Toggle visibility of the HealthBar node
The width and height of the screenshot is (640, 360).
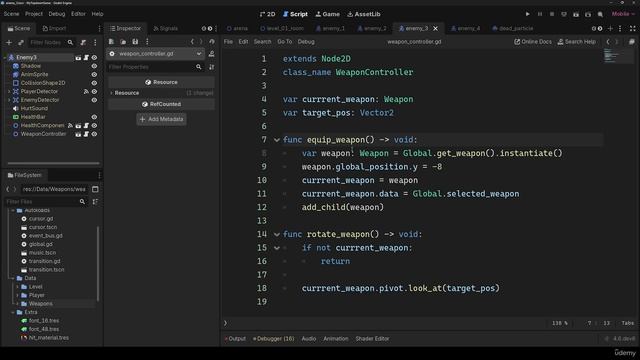pos(94,117)
